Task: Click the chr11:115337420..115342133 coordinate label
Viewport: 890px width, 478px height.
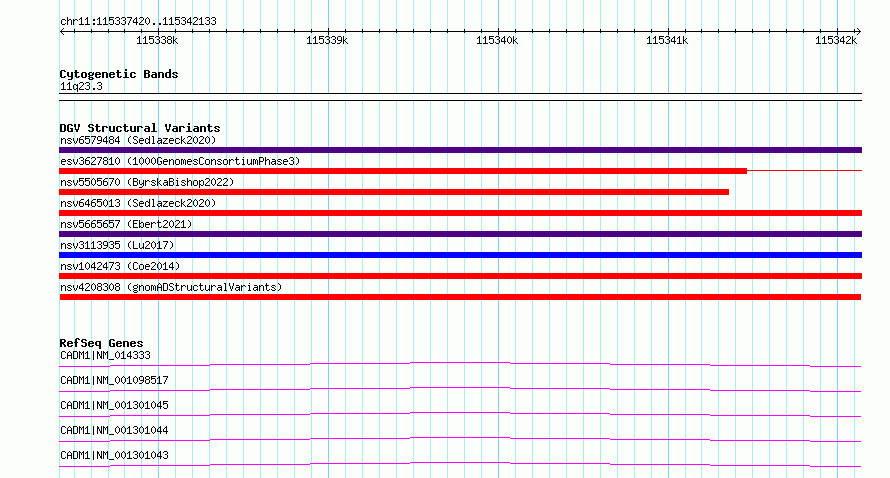Action: pos(138,21)
